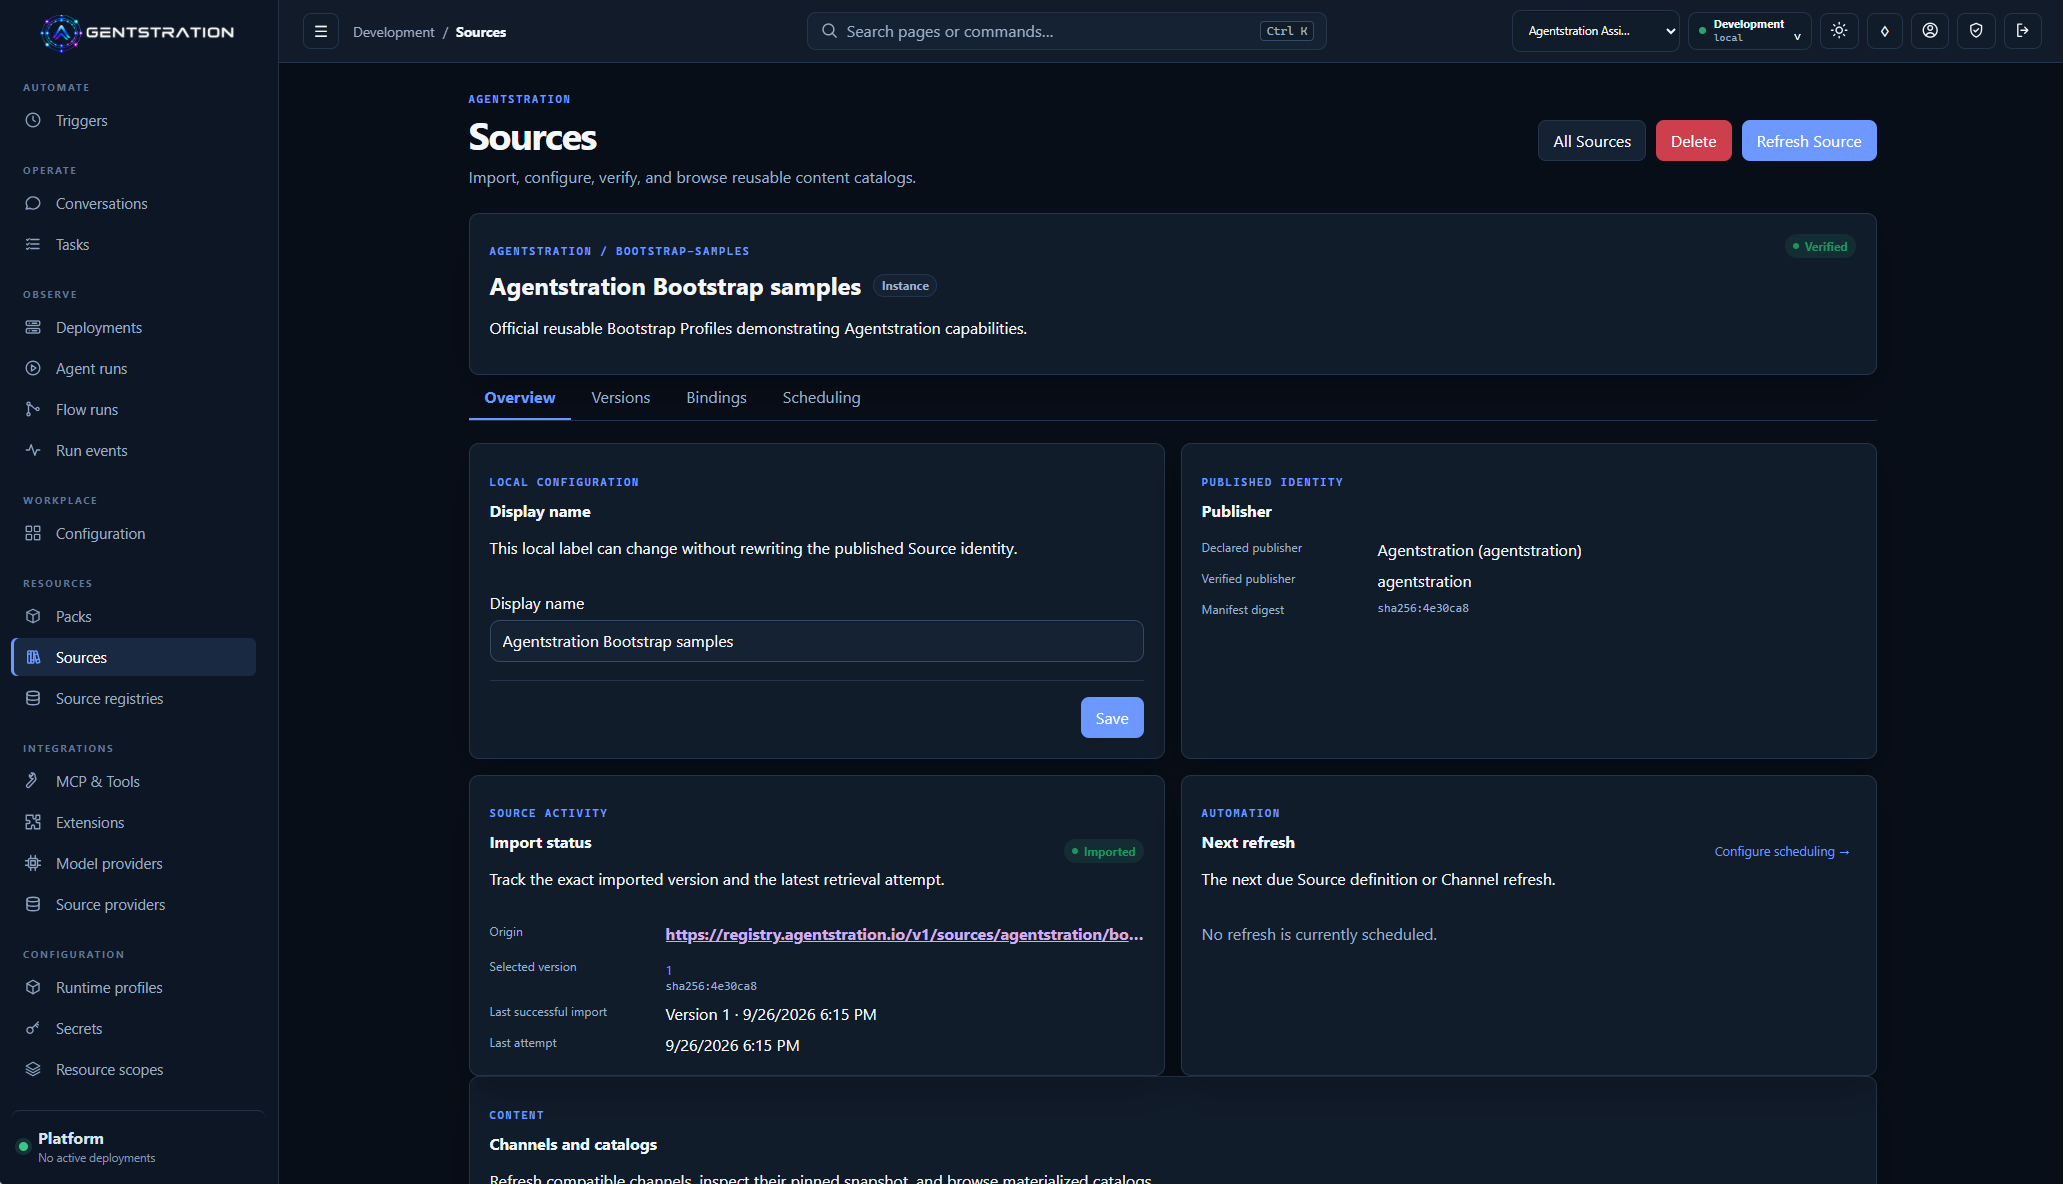The image size is (2063, 1184).
Task: Click the Channels and catalogs heading
Action: (573, 1144)
